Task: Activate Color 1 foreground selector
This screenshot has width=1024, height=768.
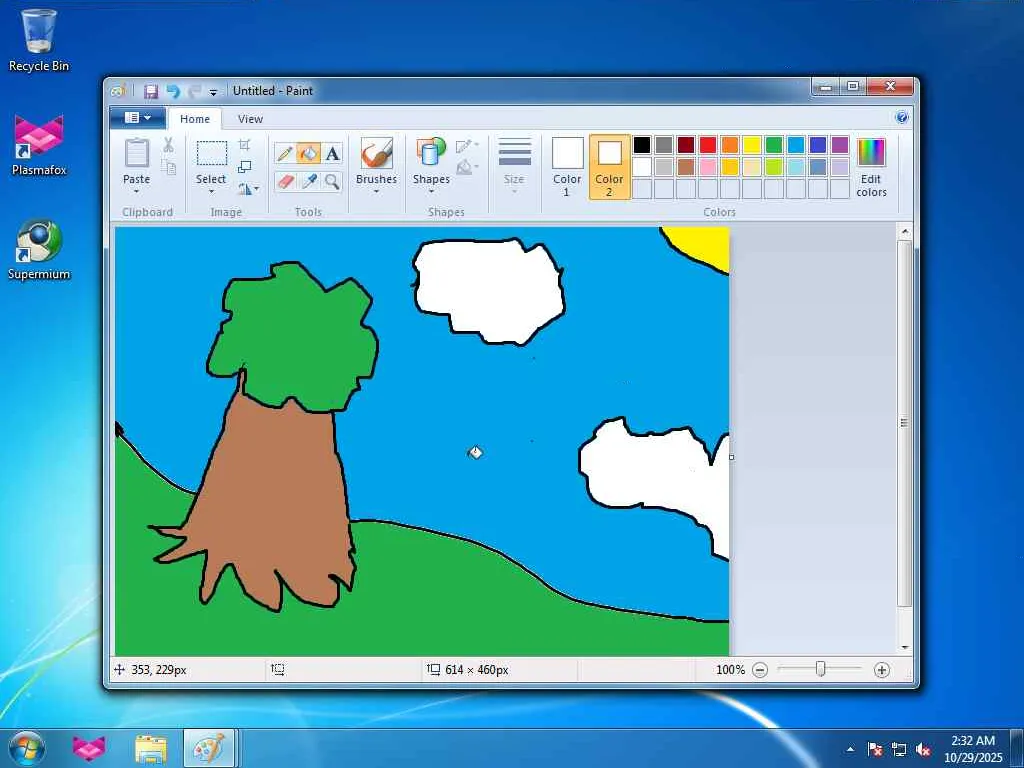Action: [567, 167]
